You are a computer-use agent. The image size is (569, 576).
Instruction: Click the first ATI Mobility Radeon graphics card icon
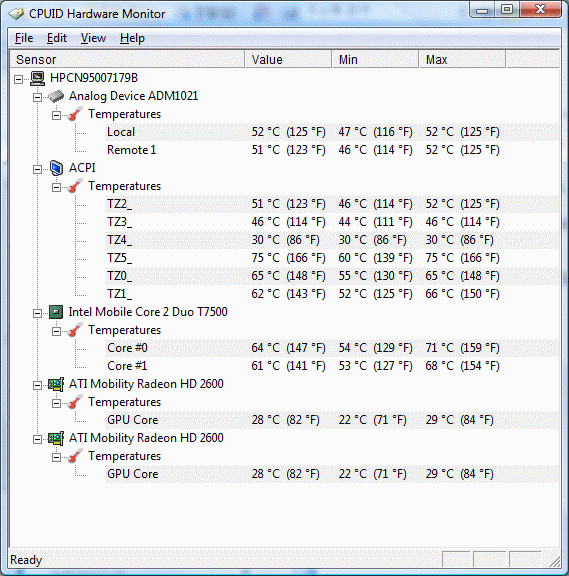click(x=56, y=384)
